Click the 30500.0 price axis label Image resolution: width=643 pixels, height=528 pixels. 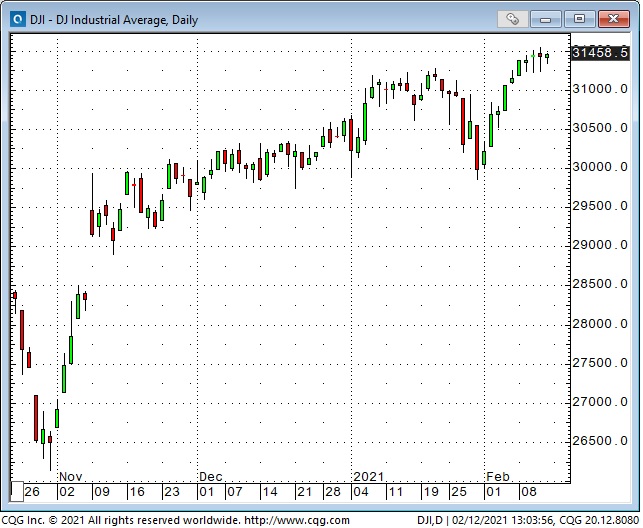(600, 128)
